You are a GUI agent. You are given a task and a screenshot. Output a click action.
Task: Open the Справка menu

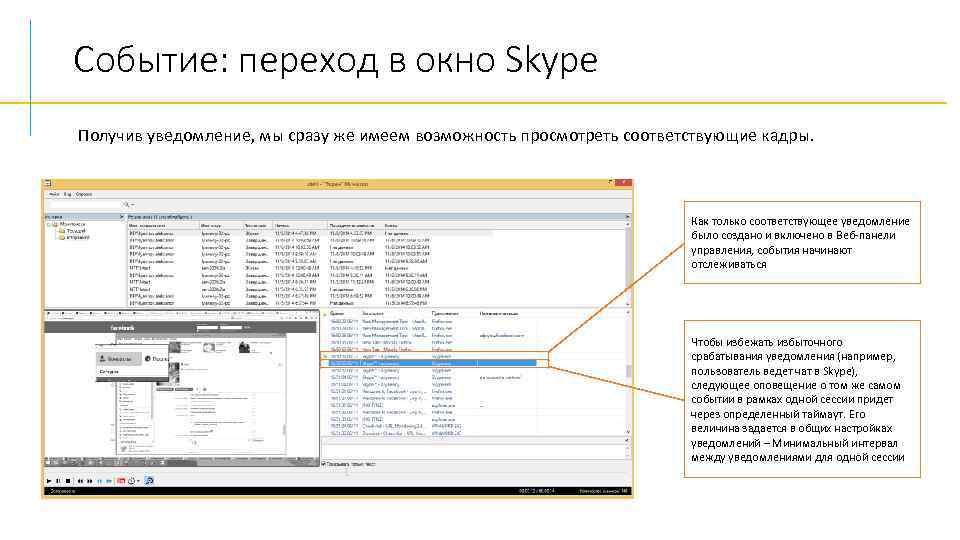pos(84,194)
